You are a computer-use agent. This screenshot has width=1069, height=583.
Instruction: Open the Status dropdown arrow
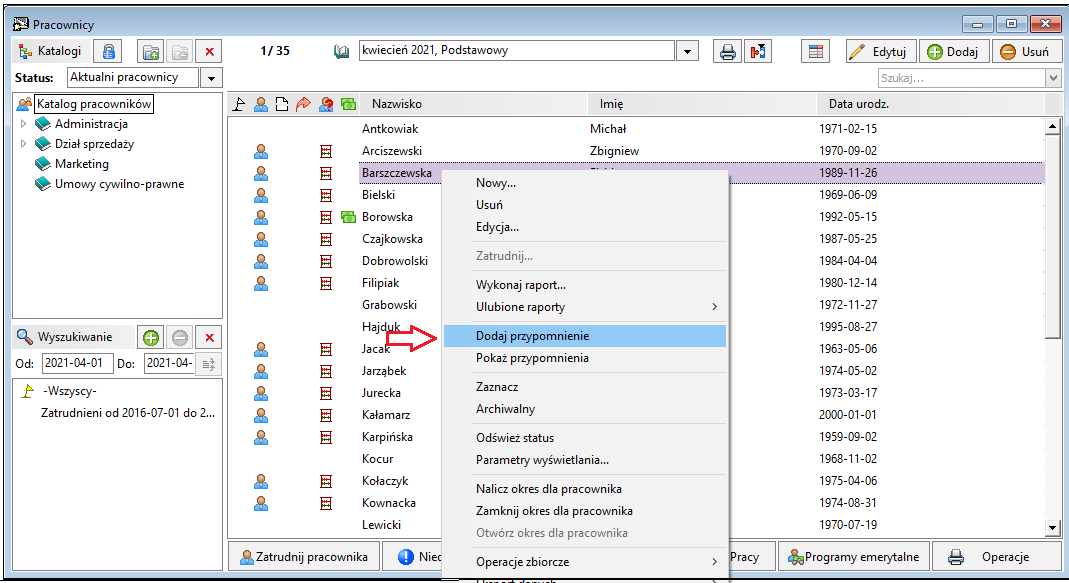(211, 78)
